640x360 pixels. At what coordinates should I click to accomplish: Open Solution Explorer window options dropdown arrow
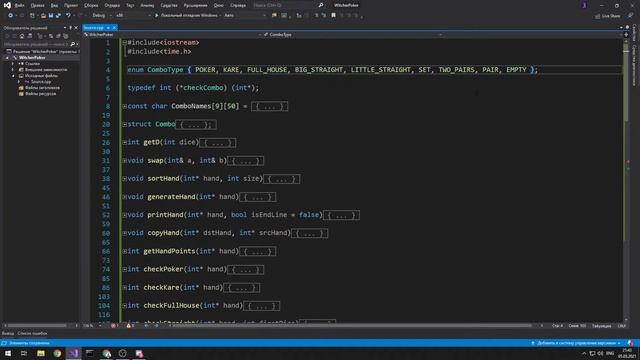point(65,28)
